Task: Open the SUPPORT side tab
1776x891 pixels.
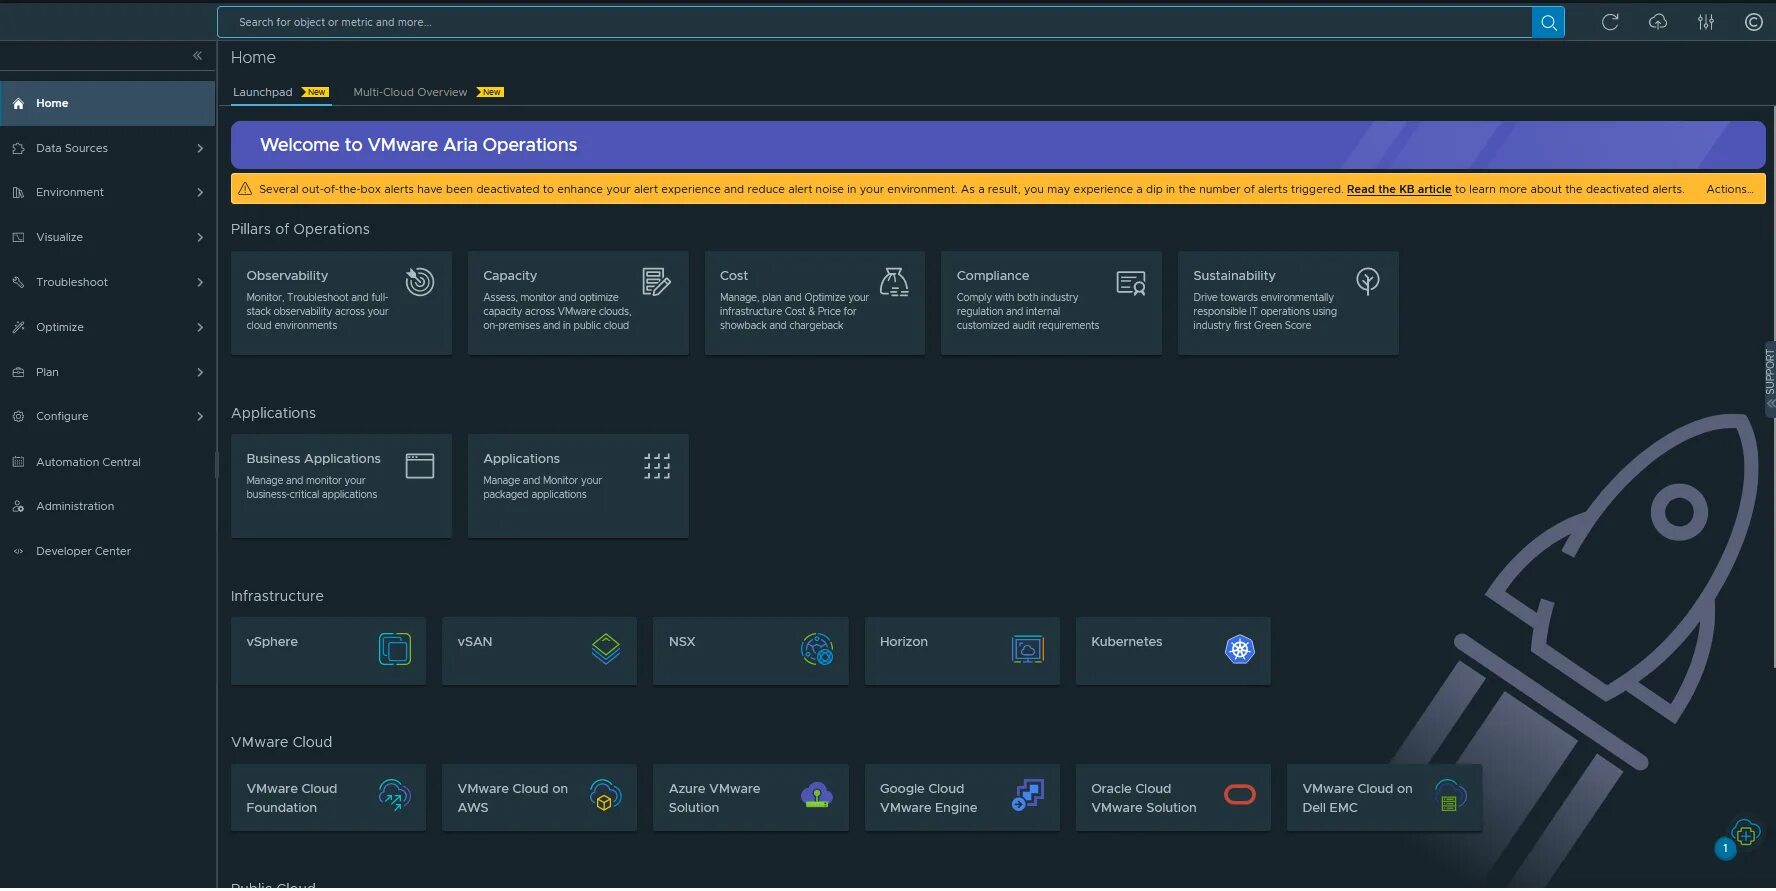Action: coord(1769,379)
